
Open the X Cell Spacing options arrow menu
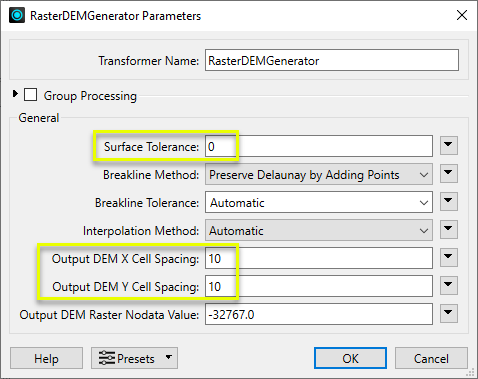tap(449, 258)
